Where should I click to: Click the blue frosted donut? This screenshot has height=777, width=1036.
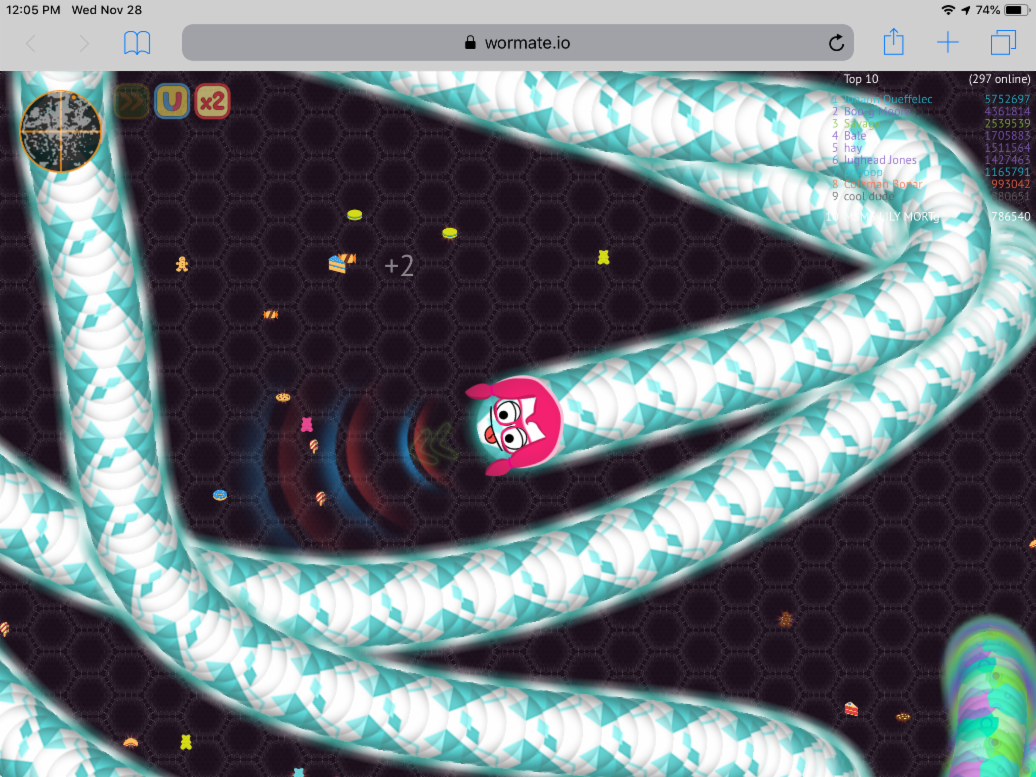coord(220,495)
